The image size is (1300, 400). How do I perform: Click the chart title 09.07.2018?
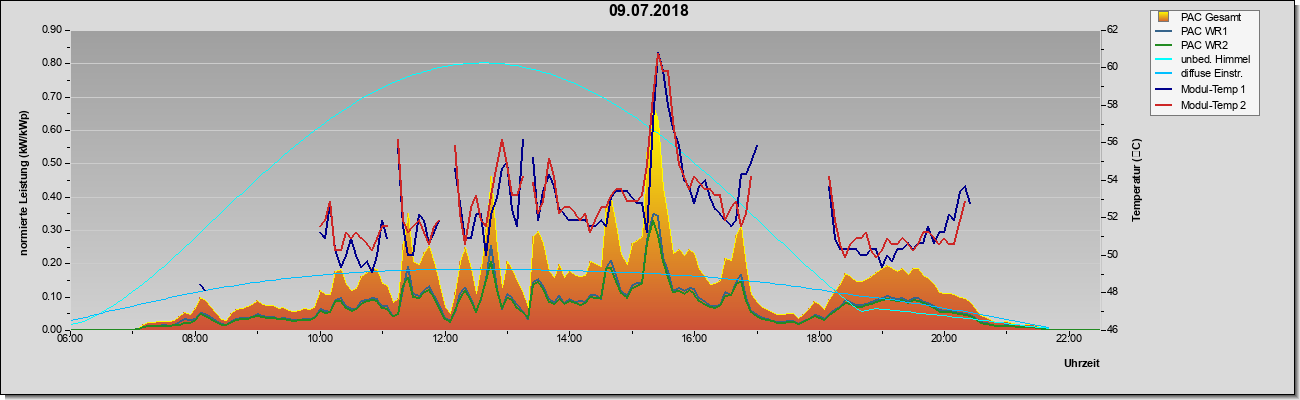pos(649,12)
